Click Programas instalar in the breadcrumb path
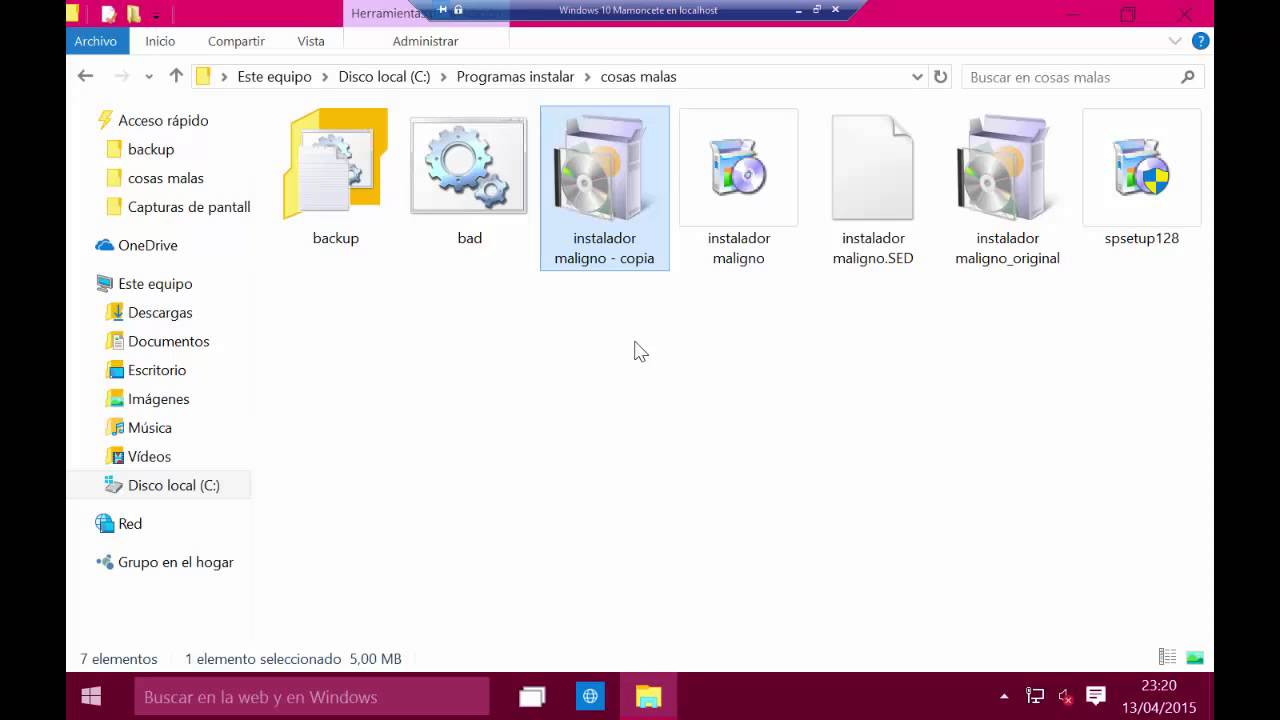1280x720 pixels. click(x=515, y=76)
